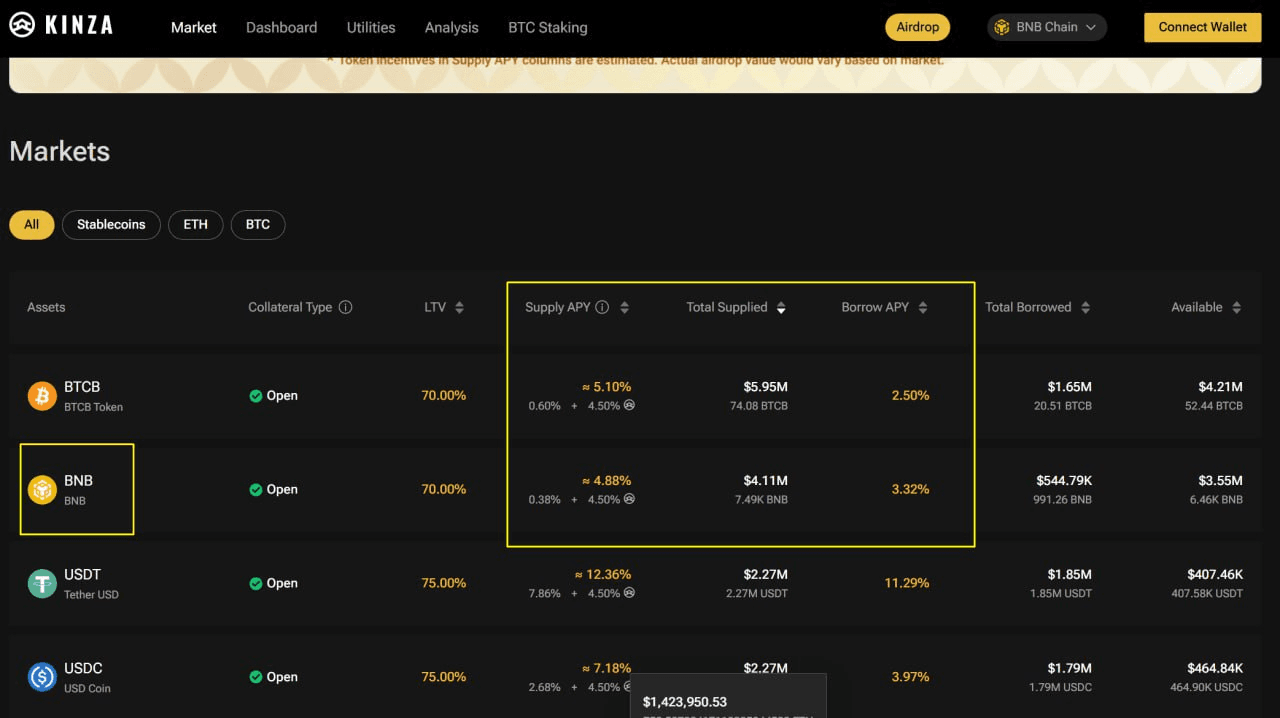Filter markets by Stablecoins
The width and height of the screenshot is (1280, 718).
click(x=111, y=224)
